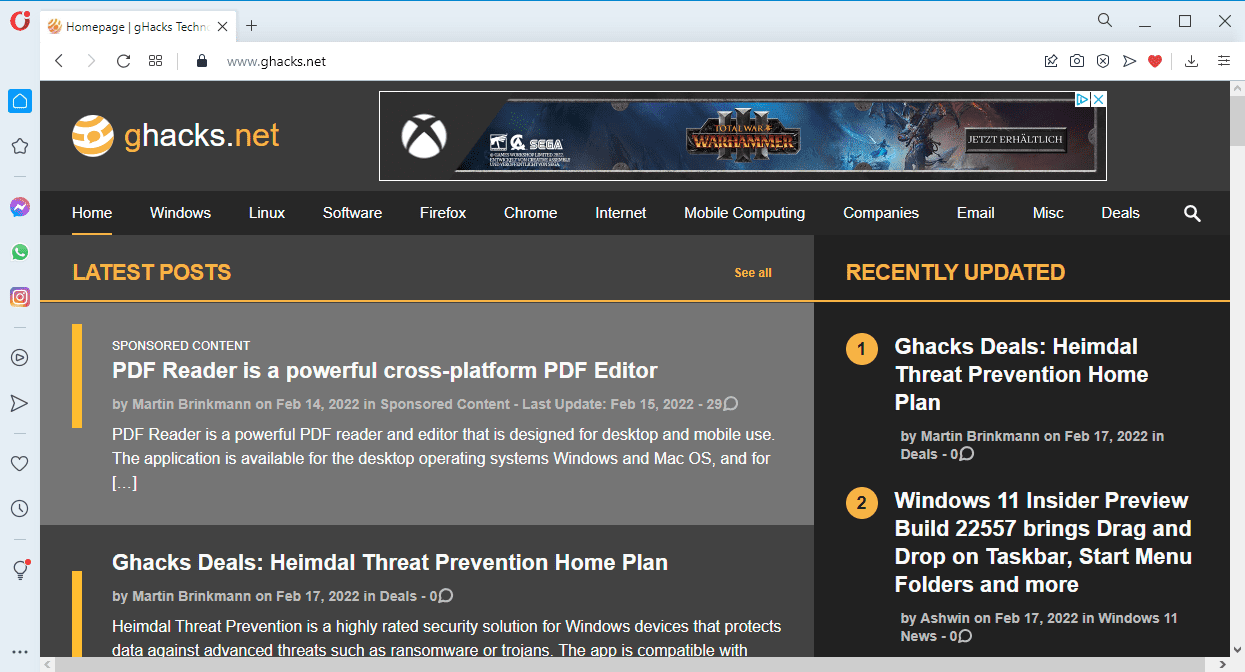
Task: Click the site search magnifier icon
Action: point(1192,213)
